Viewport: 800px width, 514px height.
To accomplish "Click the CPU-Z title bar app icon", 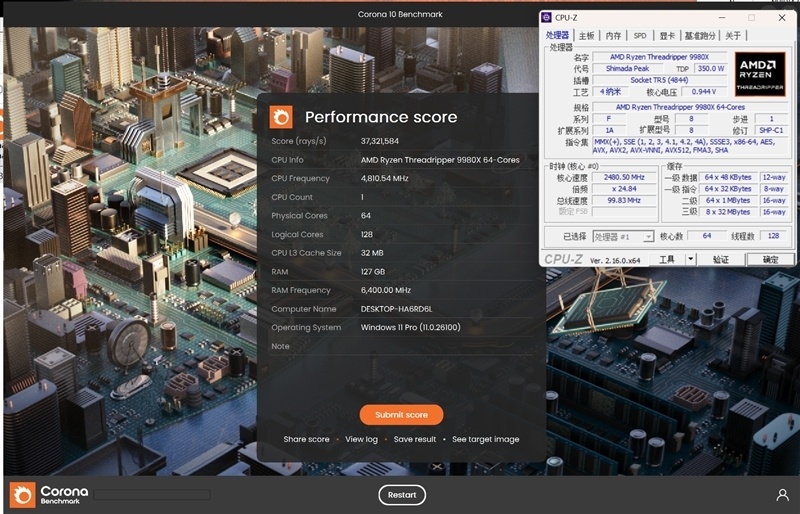I will tap(546, 17).
